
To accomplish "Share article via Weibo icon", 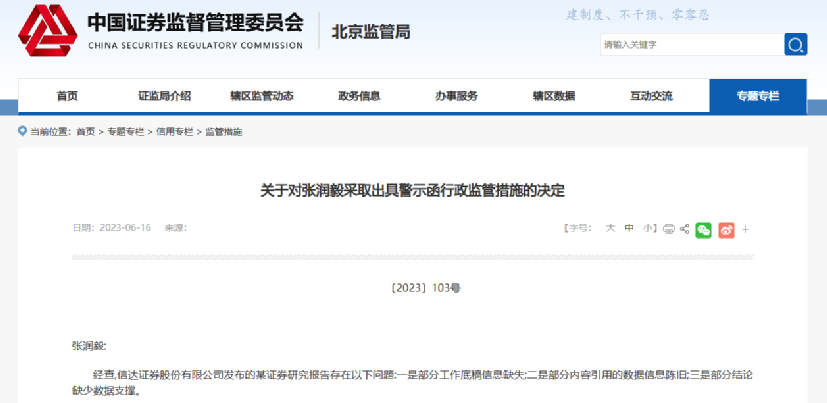I will (726, 229).
